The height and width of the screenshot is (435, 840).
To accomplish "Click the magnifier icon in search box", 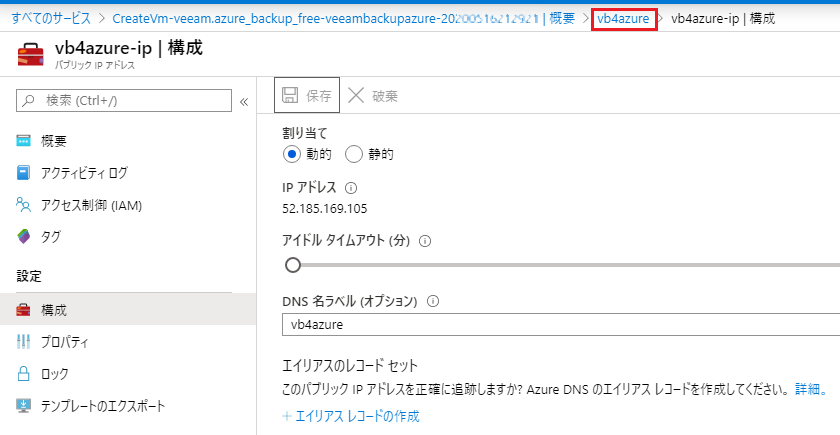I will pos(30,101).
